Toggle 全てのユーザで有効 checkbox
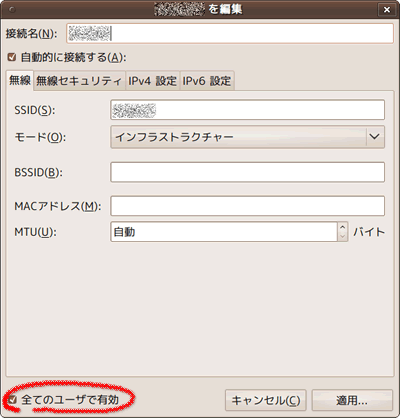The width and height of the screenshot is (400, 418). click(x=13, y=400)
